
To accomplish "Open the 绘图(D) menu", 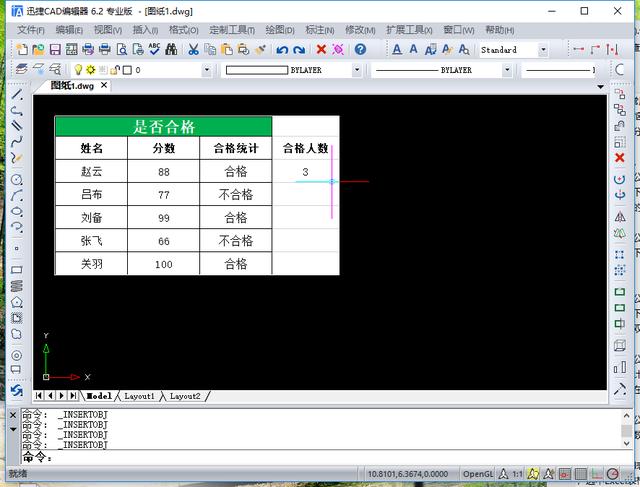I will coord(280,30).
